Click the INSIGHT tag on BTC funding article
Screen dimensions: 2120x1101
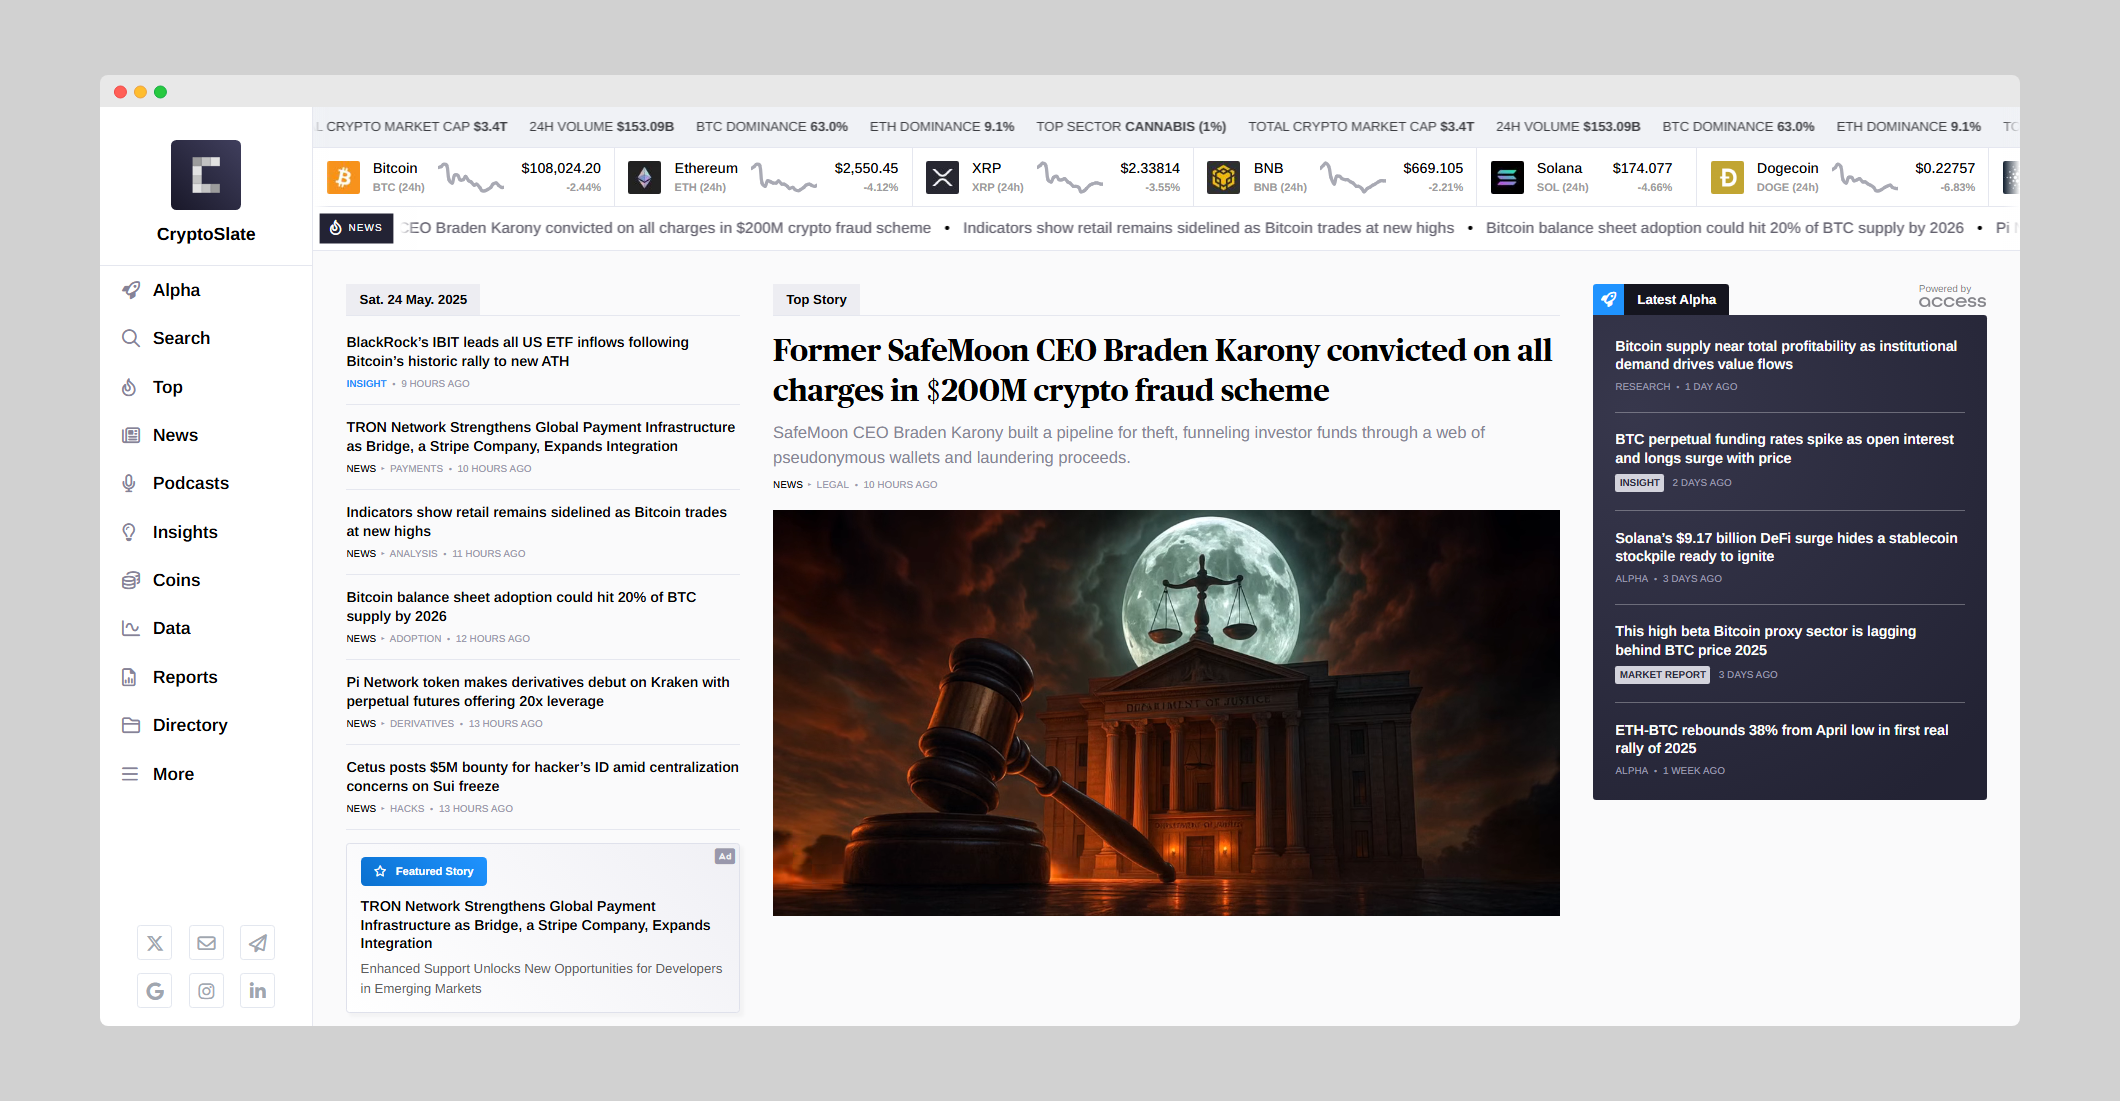point(1639,483)
